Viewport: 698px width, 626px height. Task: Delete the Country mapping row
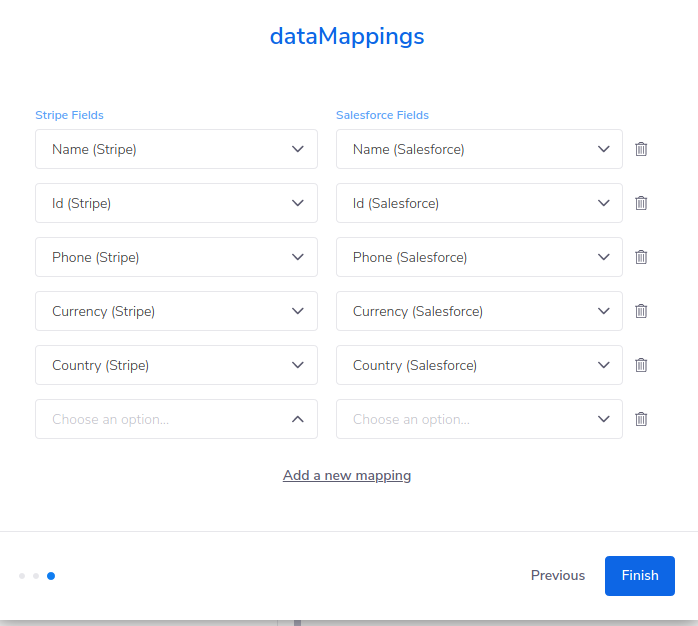click(641, 365)
